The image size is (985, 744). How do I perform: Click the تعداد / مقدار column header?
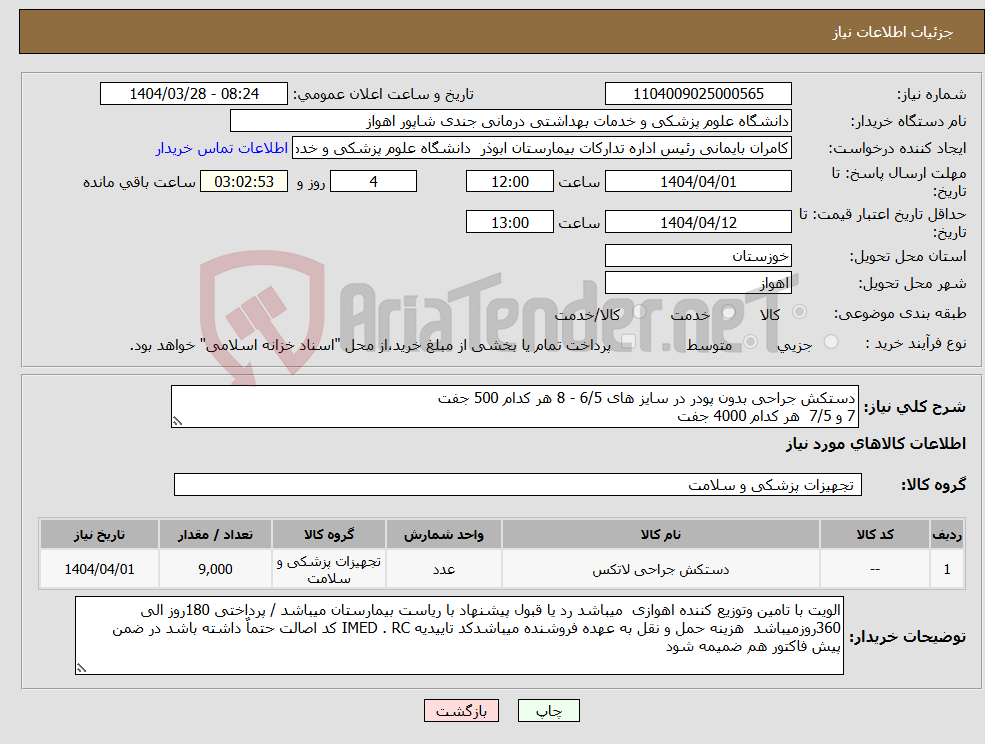215,534
